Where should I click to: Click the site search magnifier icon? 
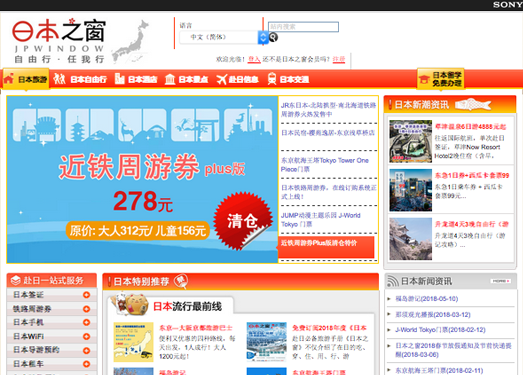click(x=273, y=37)
